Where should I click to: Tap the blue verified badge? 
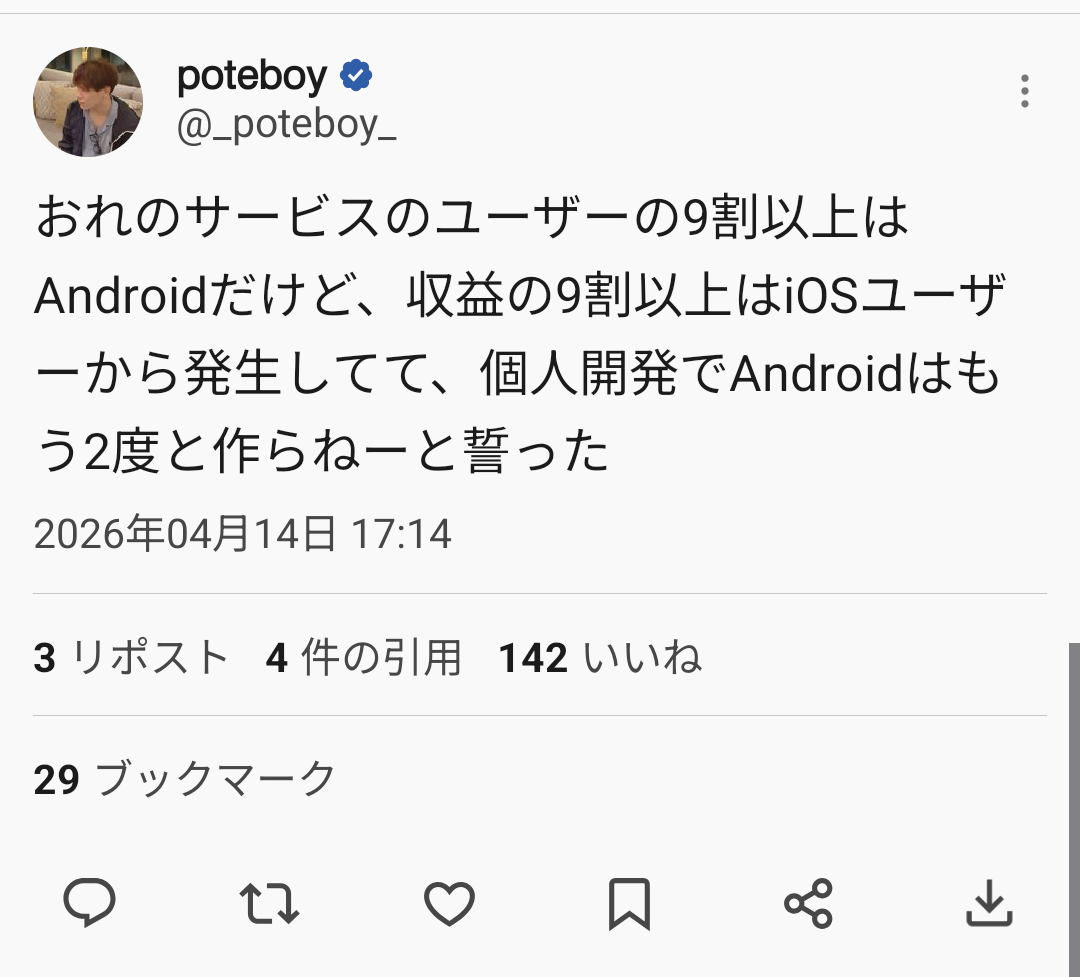(357, 75)
